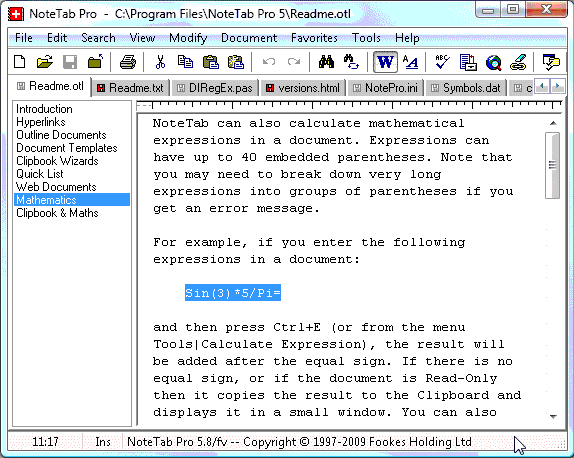Switch to NotePro.ini tab
The height and width of the screenshot is (458, 574).
385,88
